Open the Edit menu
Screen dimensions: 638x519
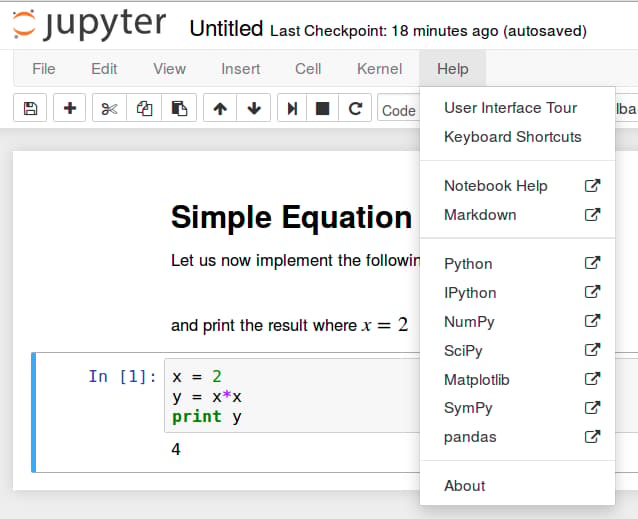104,69
